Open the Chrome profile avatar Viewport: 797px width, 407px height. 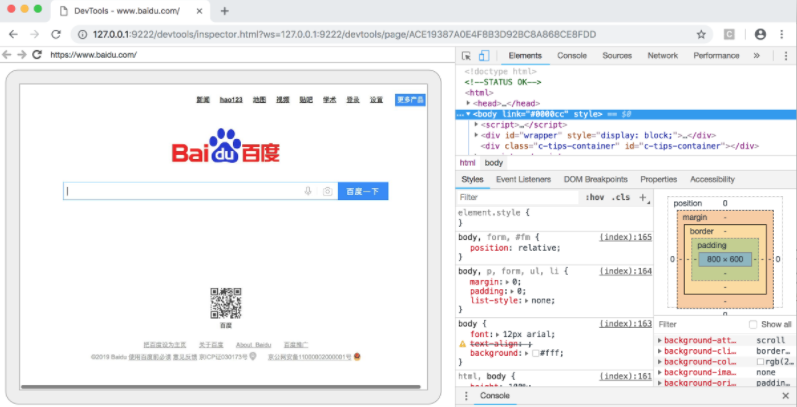point(760,35)
